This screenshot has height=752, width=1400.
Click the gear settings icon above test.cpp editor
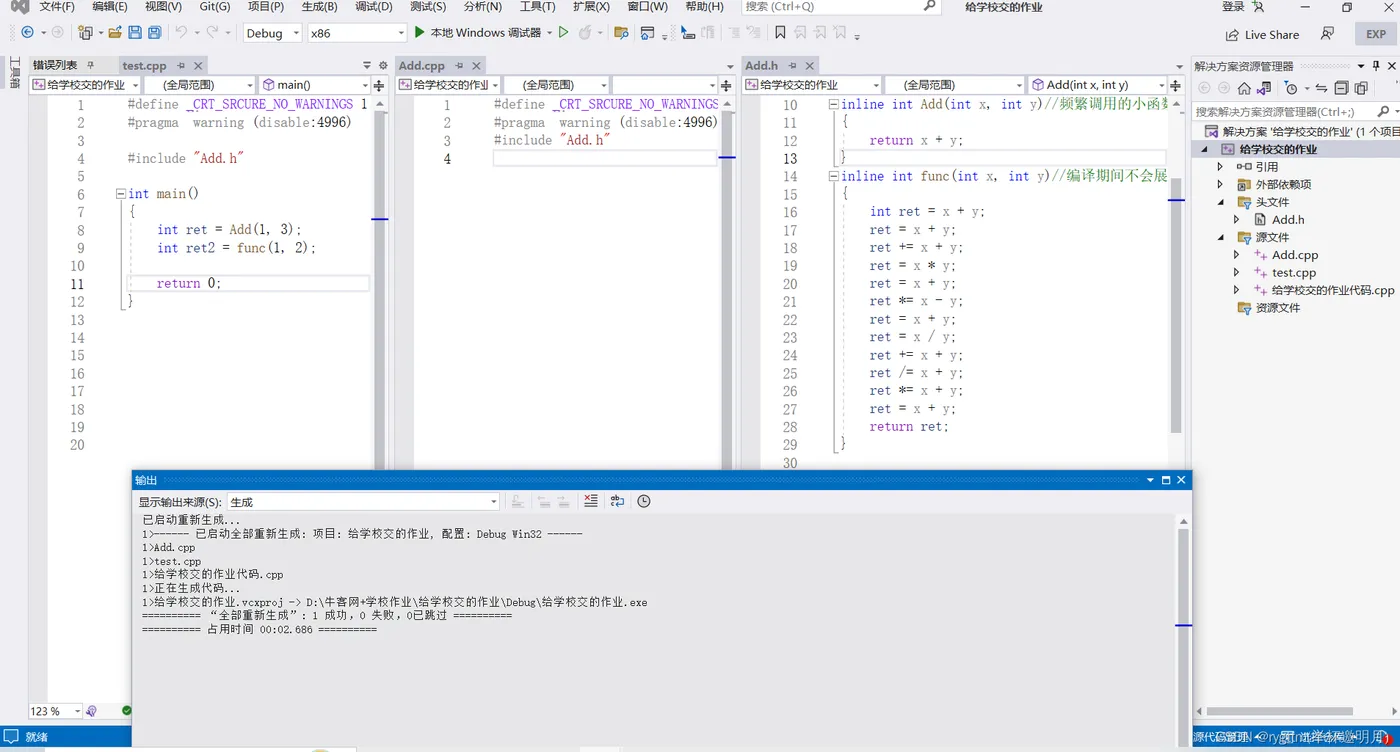[383, 66]
